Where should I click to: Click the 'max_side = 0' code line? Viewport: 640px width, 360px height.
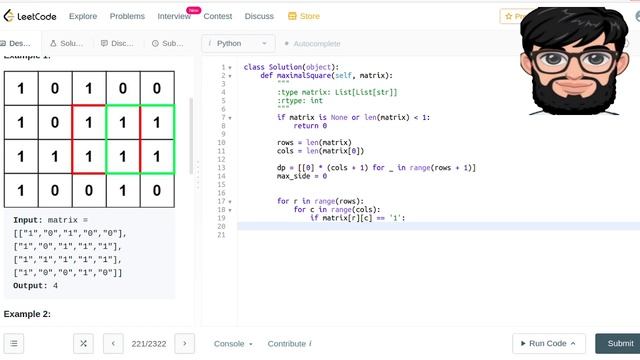click(x=302, y=176)
